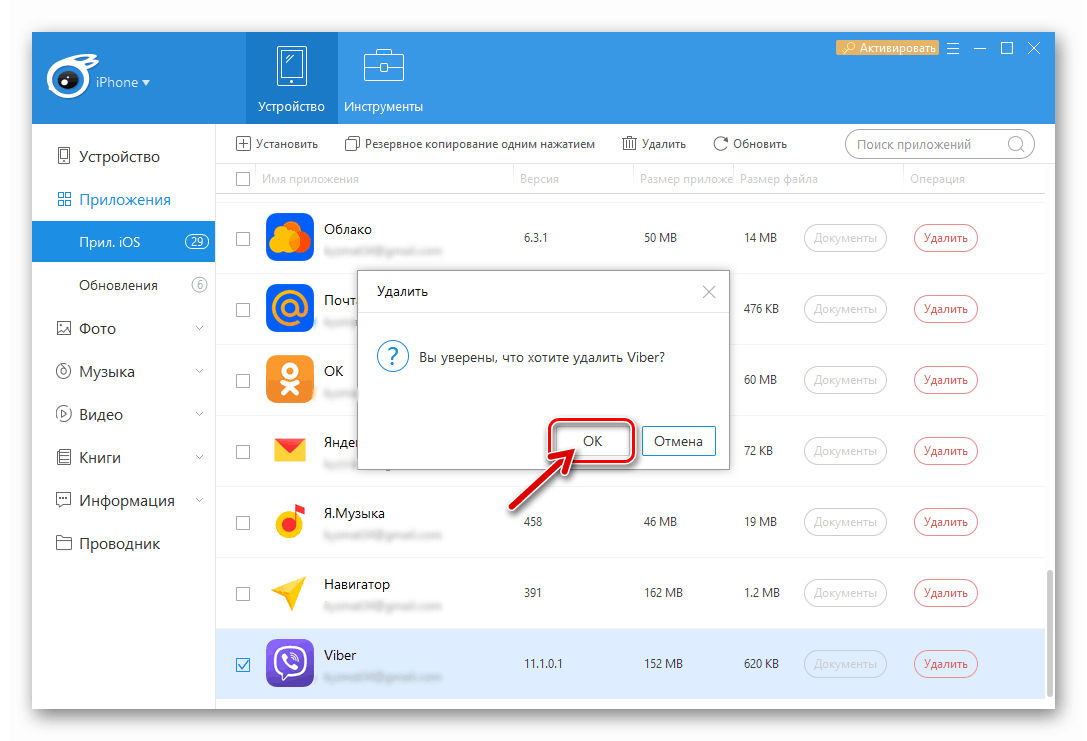The width and height of the screenshot is (1087, 741).
Task: Click the Я.Музыка app name
Action: tap(354, 514)
